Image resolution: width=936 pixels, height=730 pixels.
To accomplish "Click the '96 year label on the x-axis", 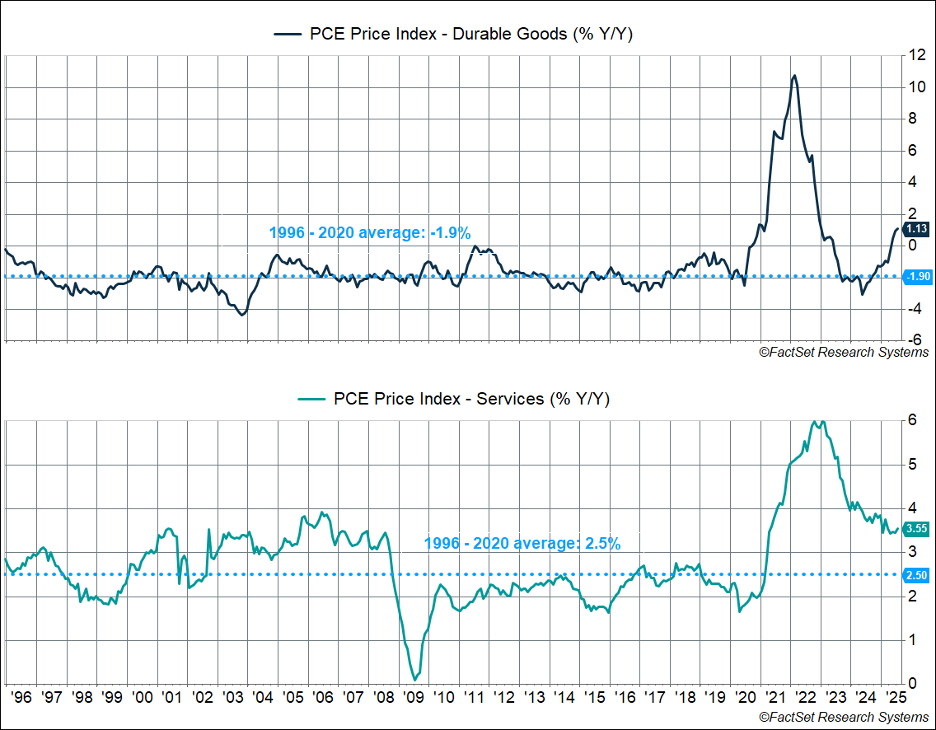I will (20, 697).
